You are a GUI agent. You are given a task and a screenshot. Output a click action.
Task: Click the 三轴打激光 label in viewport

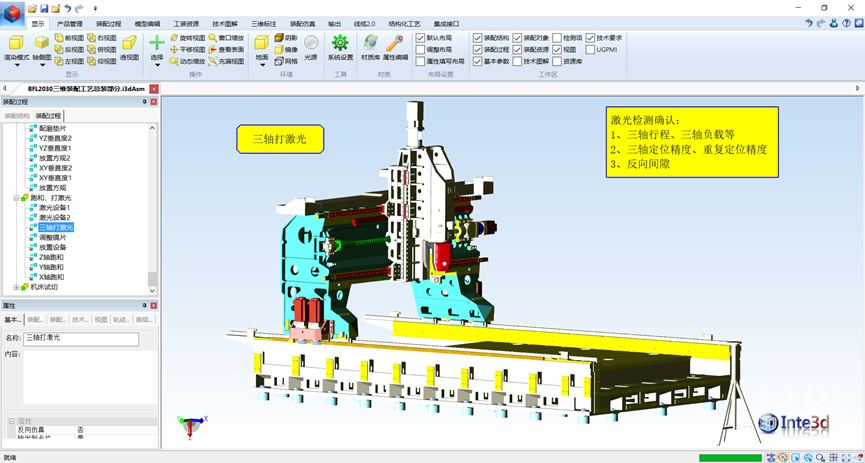(279, 139)
